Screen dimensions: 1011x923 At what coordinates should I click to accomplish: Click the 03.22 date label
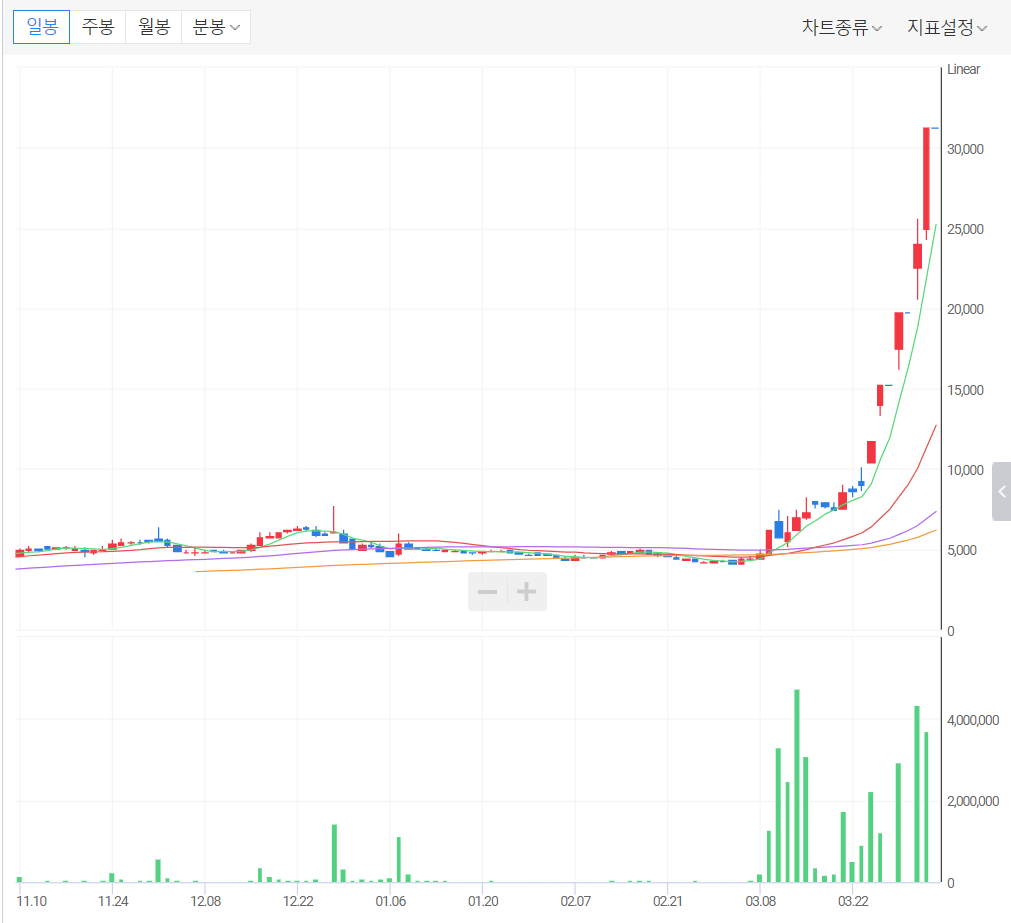click(853, 901)
